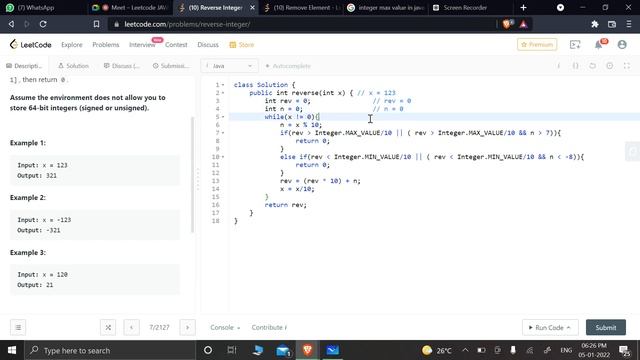This screenshot has height=360, width=640.
Task: Open Windows Start menu
Action: click(12, 350)
